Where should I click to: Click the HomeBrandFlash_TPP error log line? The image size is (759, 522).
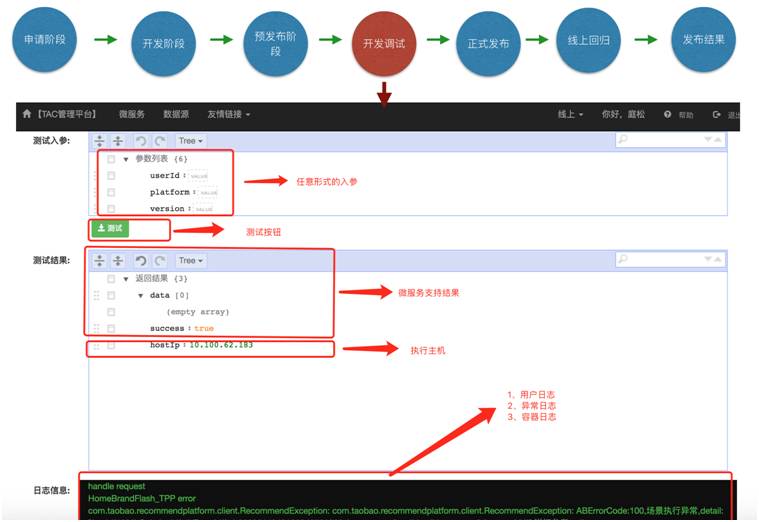(142, 498)
